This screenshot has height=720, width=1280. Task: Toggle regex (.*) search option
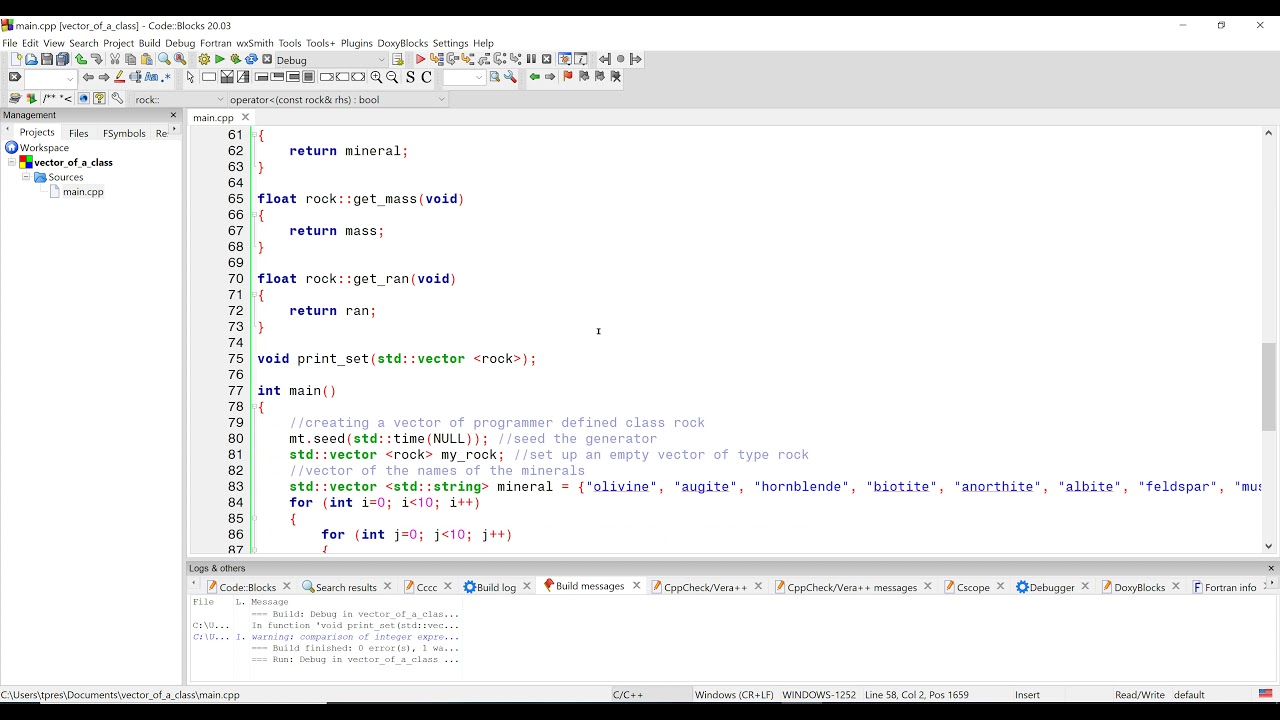pyautogui.click(x=165, y=77)
